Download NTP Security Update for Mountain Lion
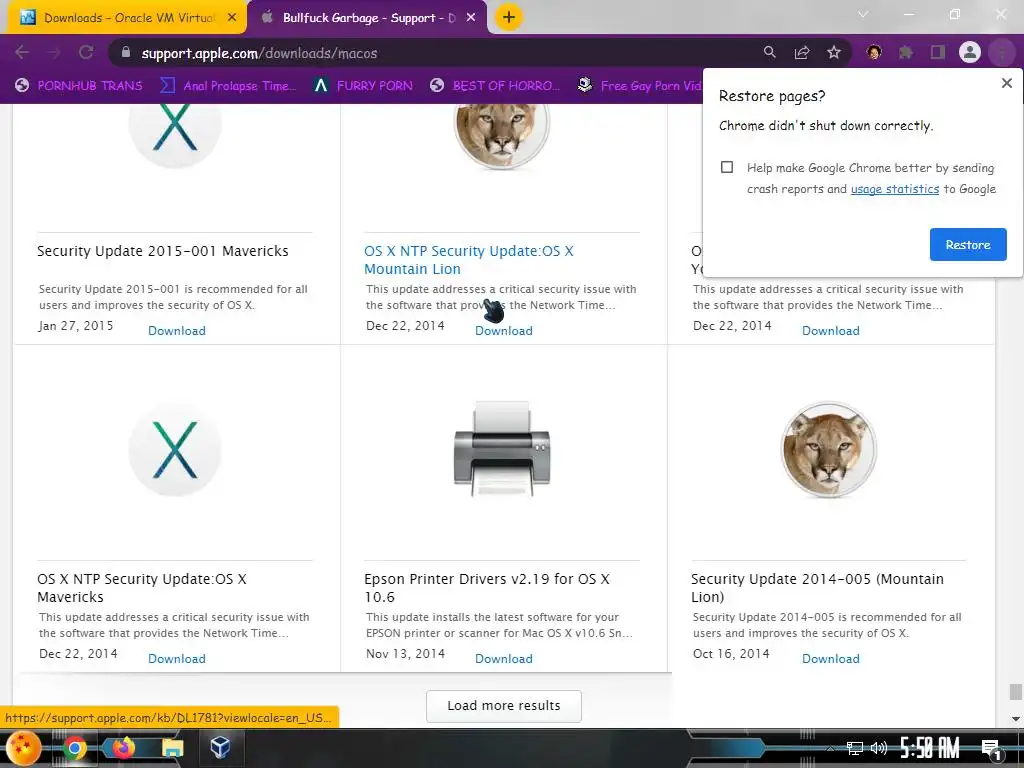 point(504,330)
